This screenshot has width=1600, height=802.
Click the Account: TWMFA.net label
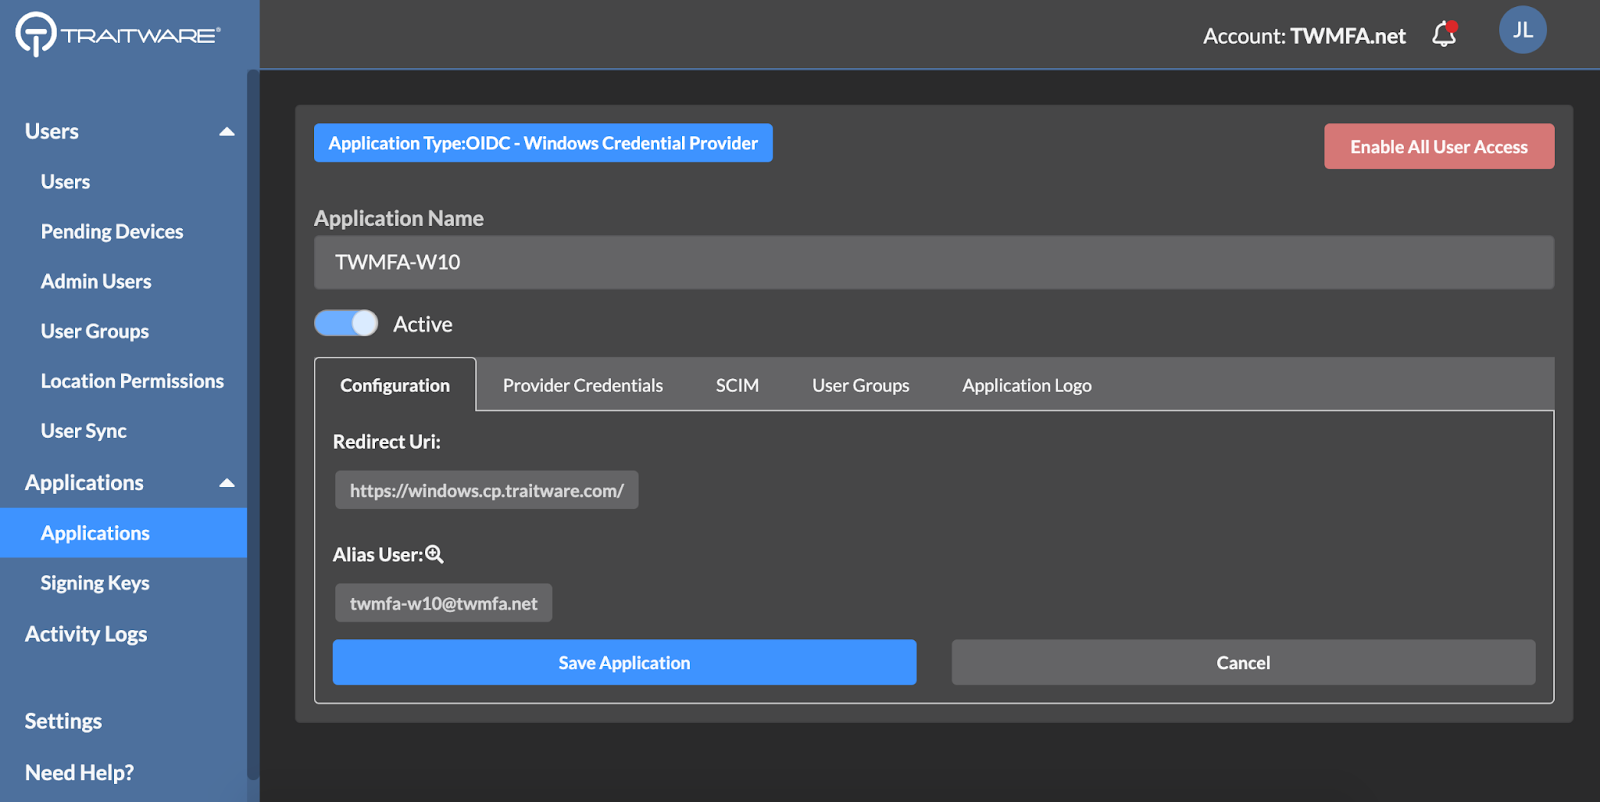[1304, 36]
